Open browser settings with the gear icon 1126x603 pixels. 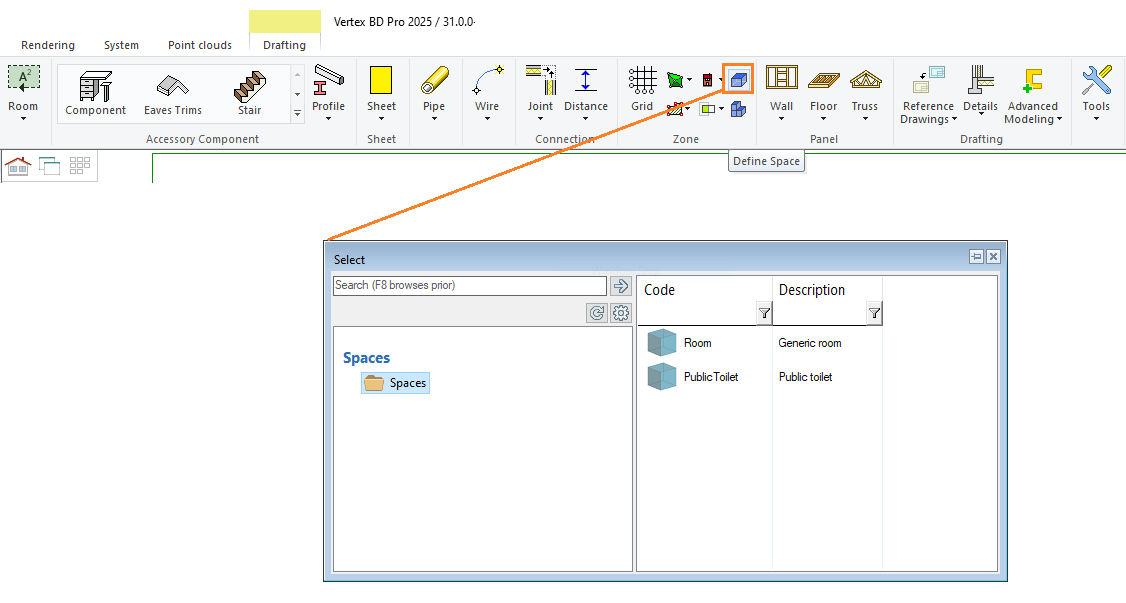[621, 313]
